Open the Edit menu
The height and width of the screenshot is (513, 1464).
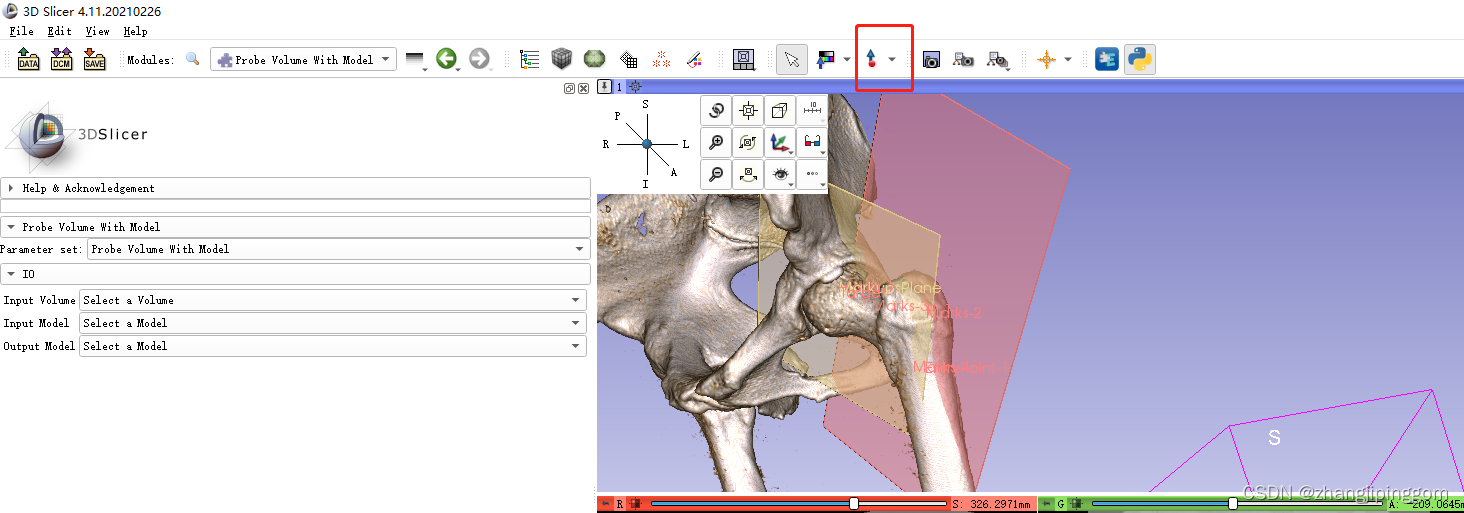pos(59,32)
